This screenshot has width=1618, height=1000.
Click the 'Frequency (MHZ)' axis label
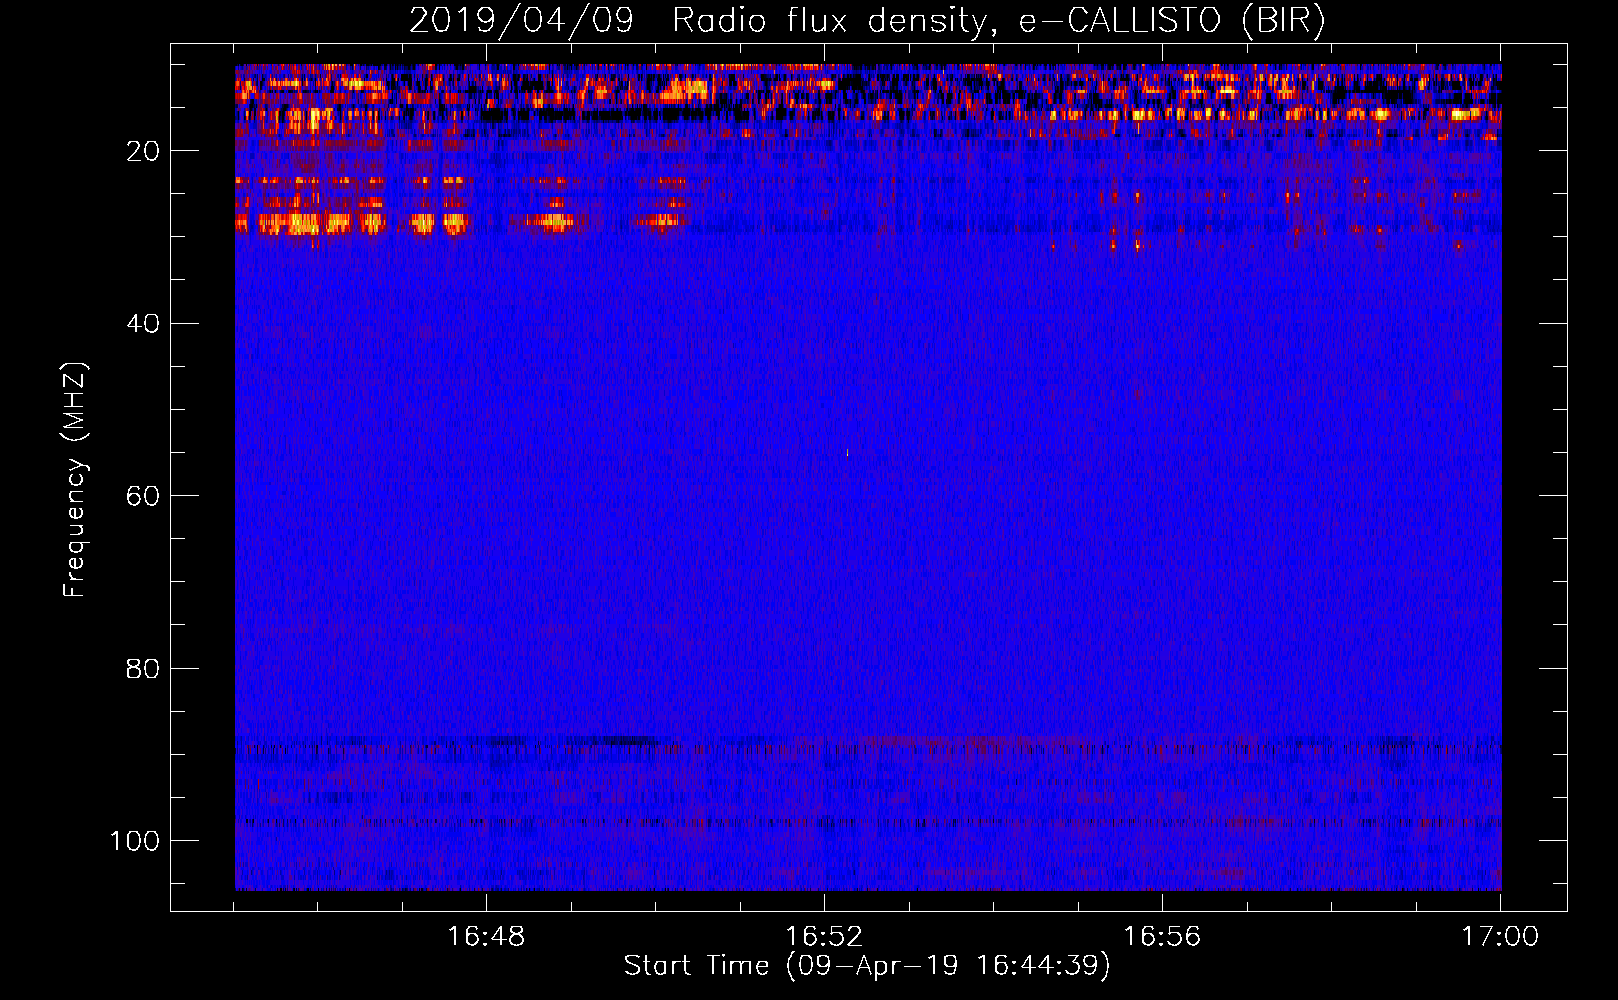75,480
